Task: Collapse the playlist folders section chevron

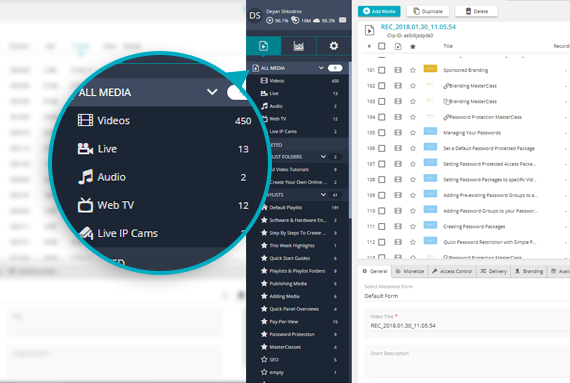Action: click(x=323, y=157)
